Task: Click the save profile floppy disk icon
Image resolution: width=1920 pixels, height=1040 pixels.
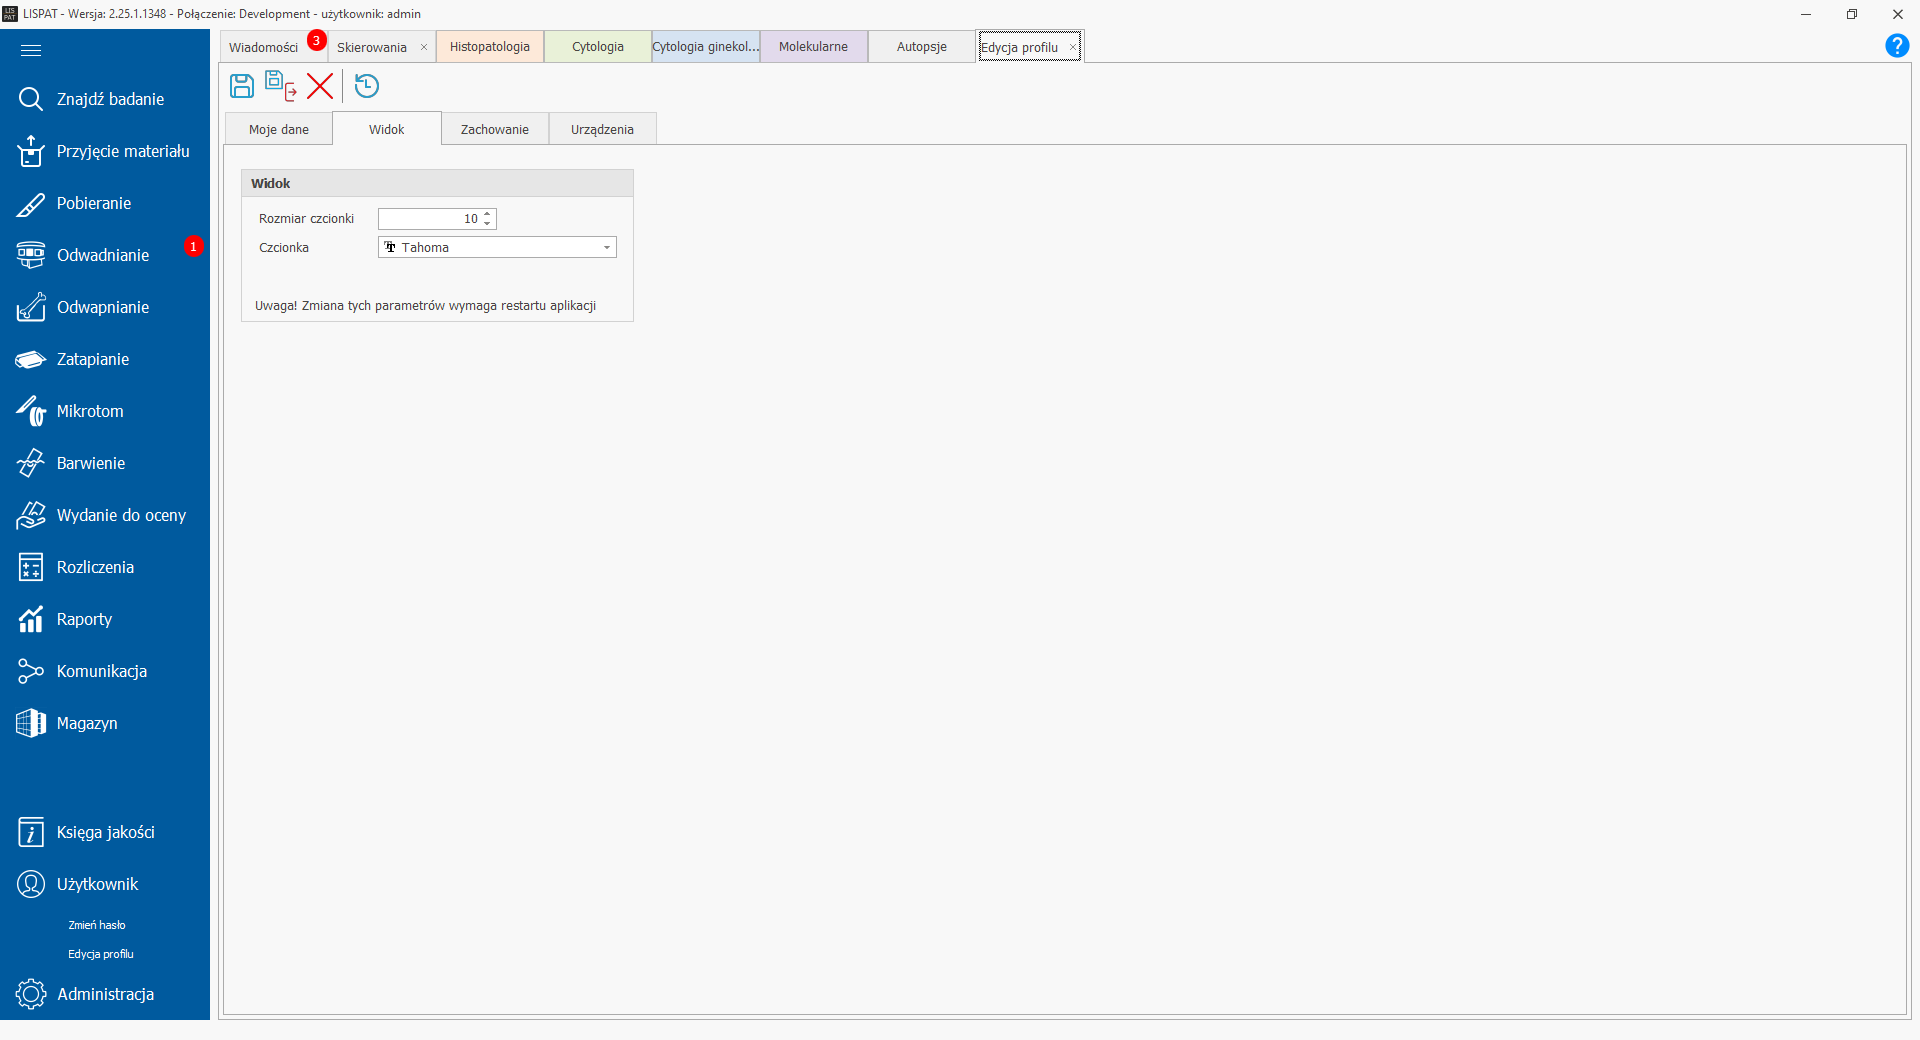Action: 242,86
